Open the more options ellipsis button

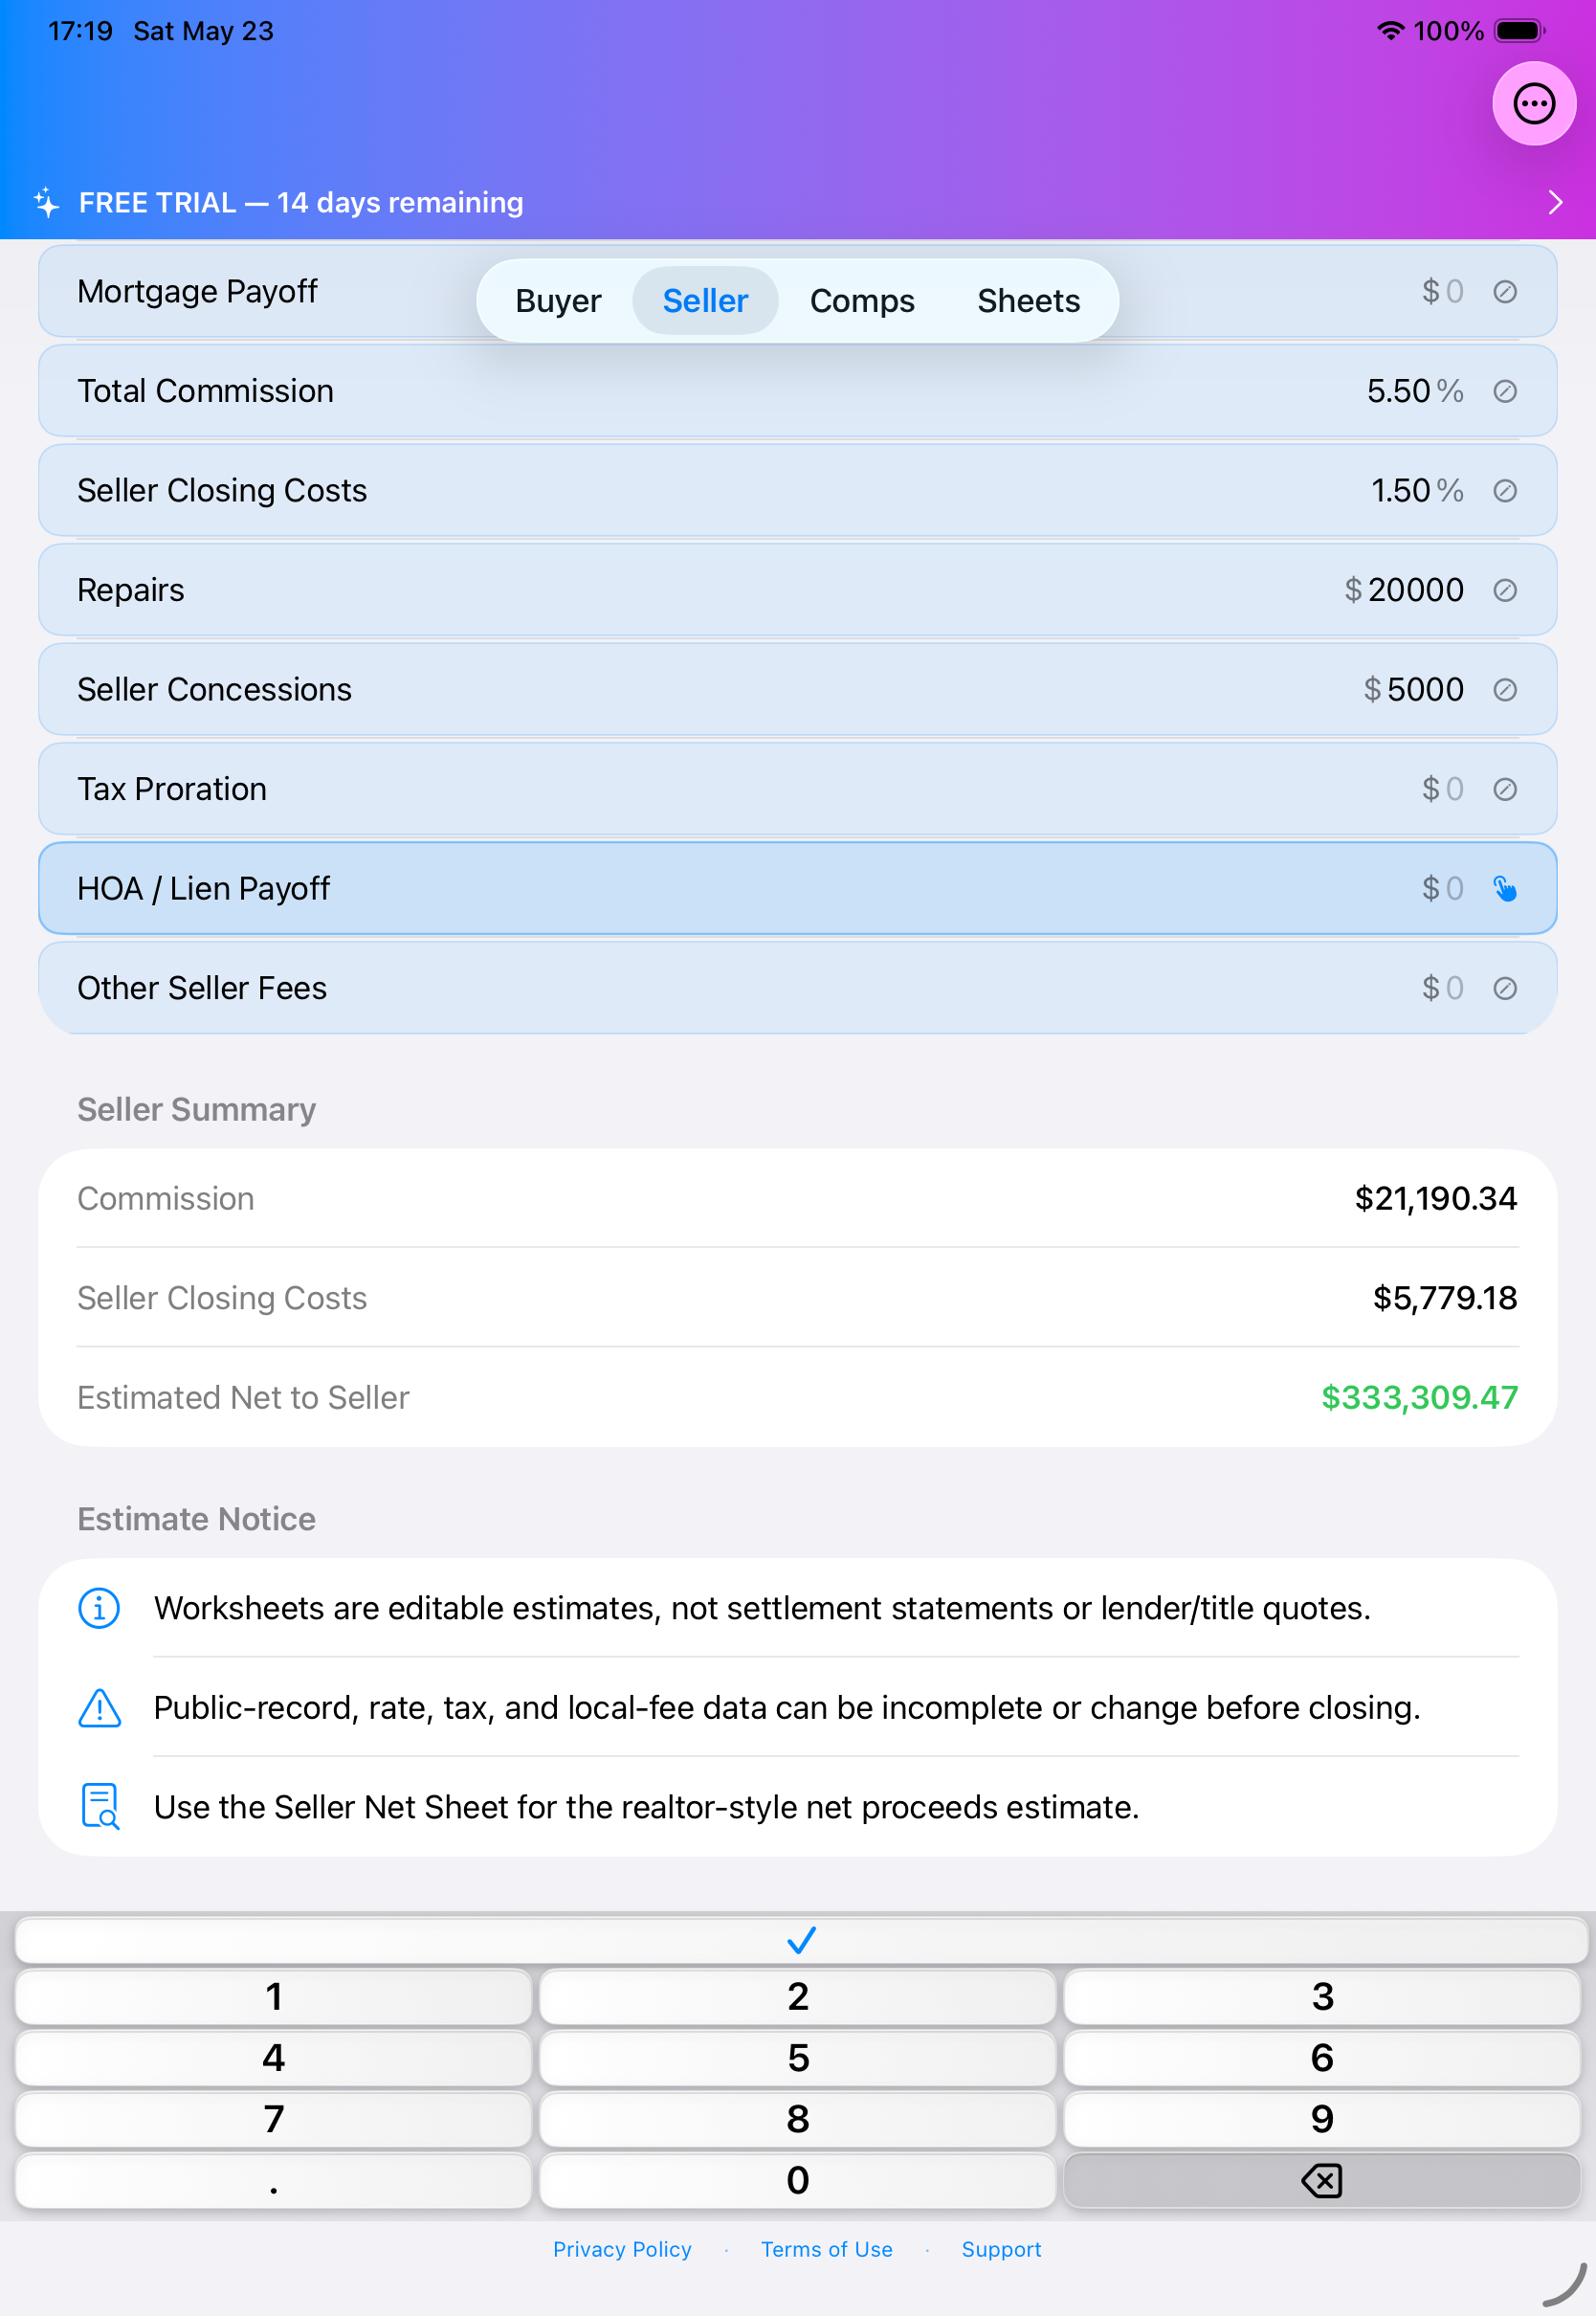pyautogui.click(x=1533, y=104)
